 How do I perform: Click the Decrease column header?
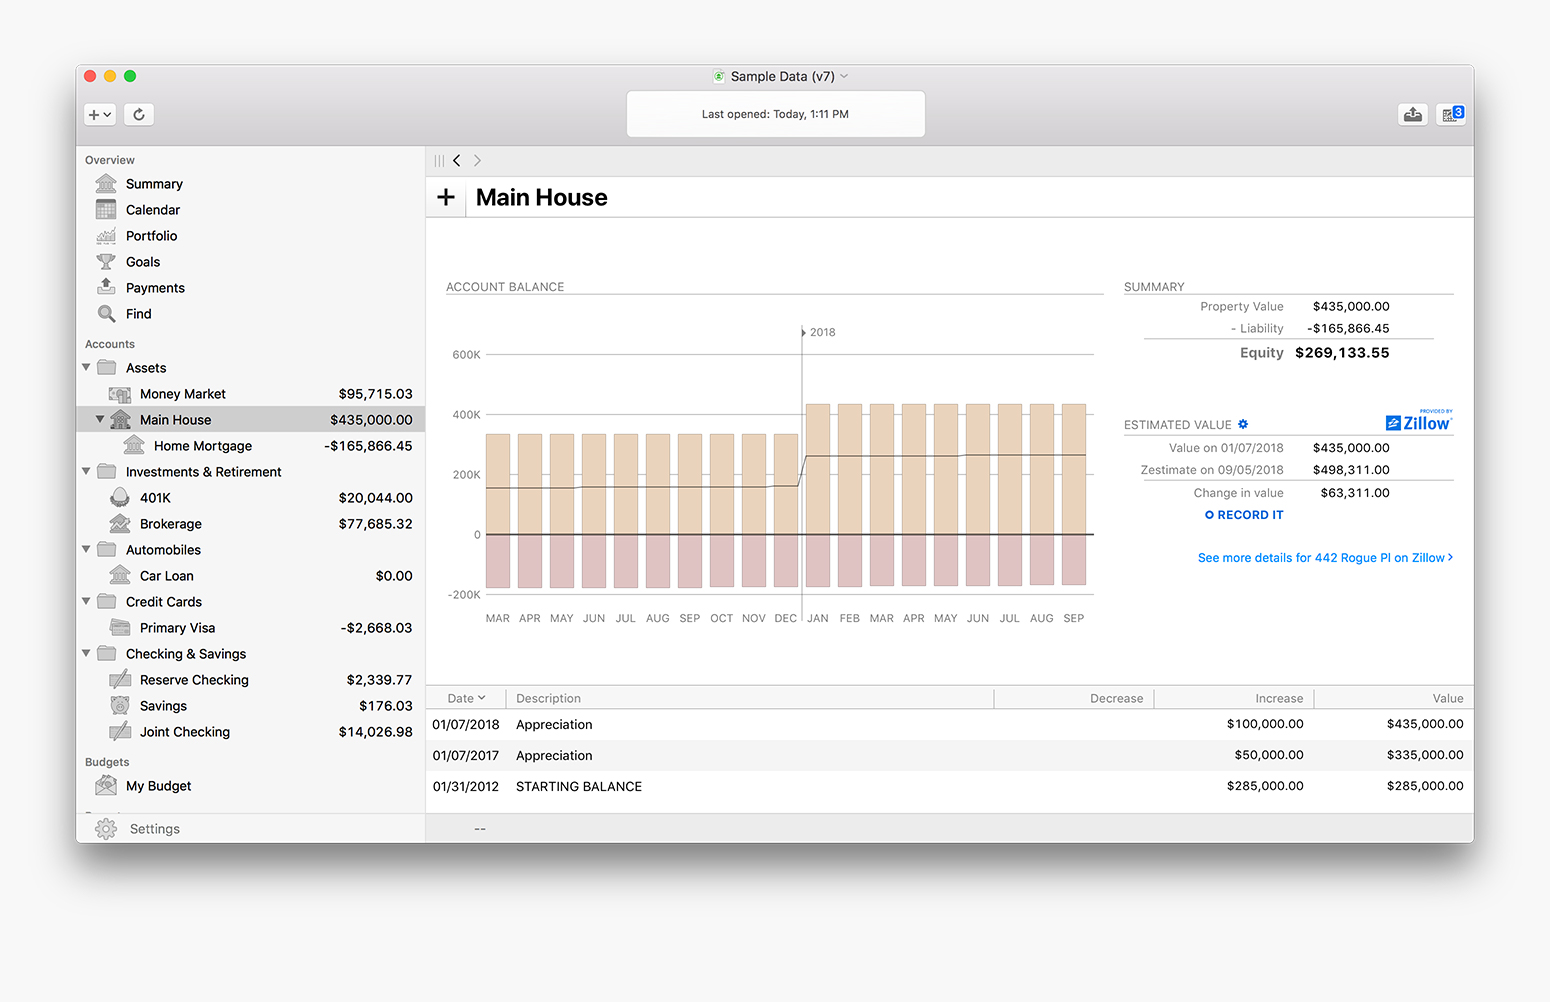[1074, 698]
